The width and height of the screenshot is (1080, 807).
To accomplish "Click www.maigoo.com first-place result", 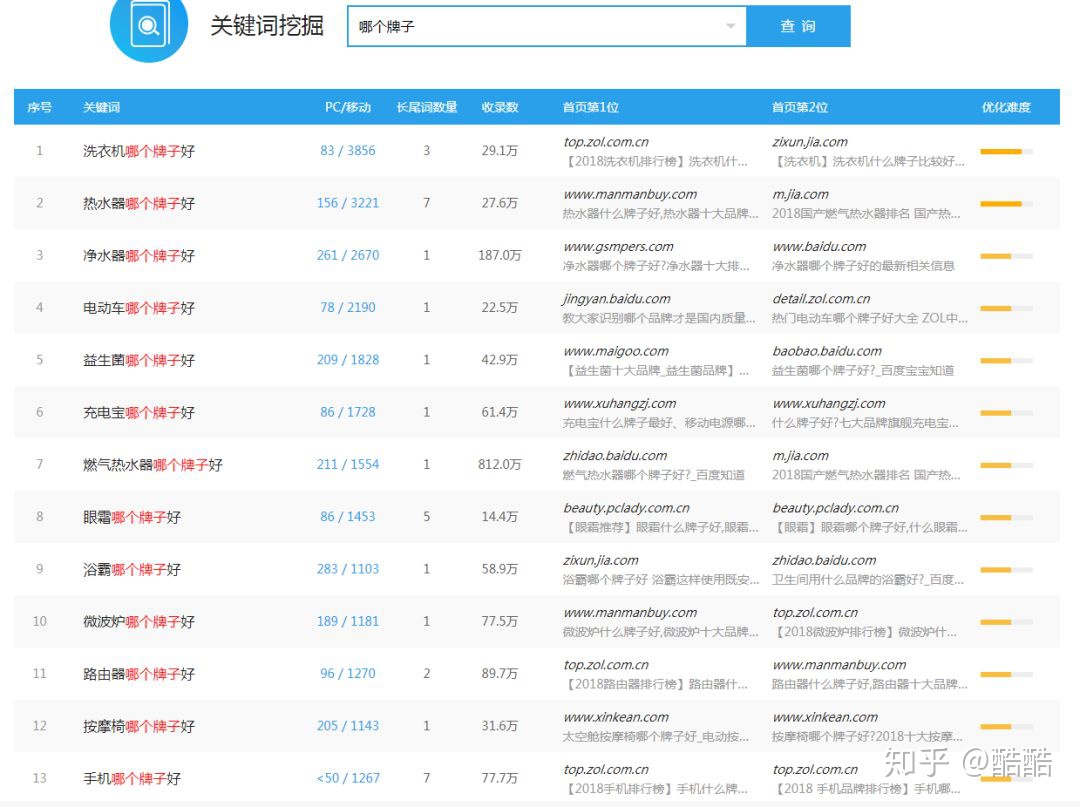I will [x=616, y=351].
